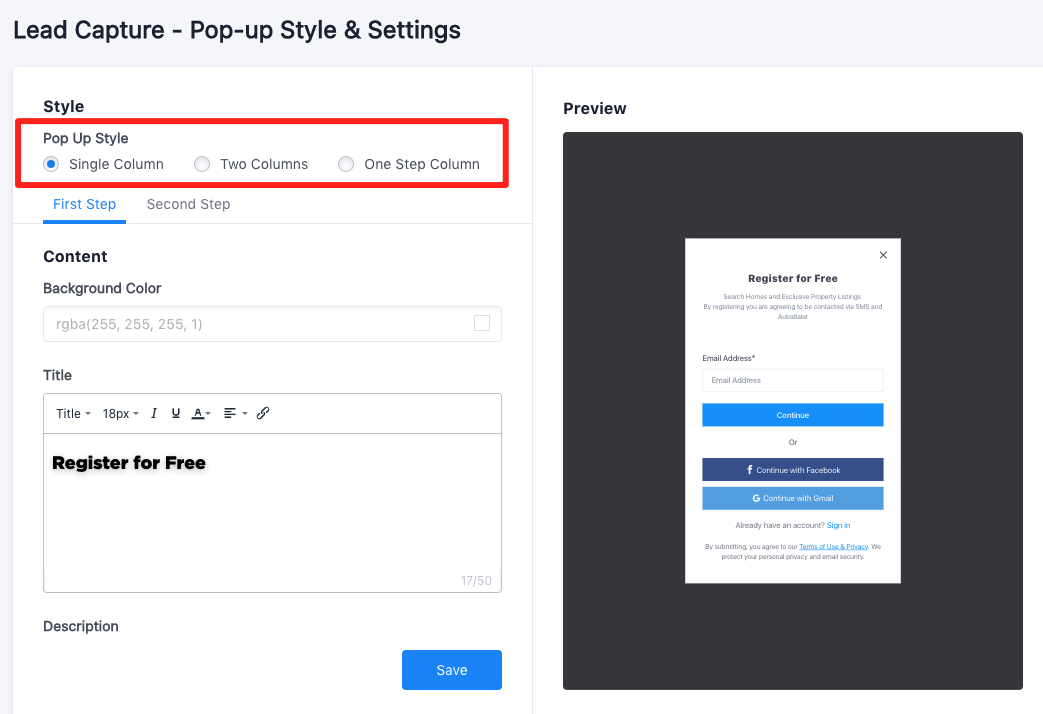The width and height of the screenshot is (1043, 714).
Task: Choose the Two Columns radio button
Action: click(x=201, y=164)
